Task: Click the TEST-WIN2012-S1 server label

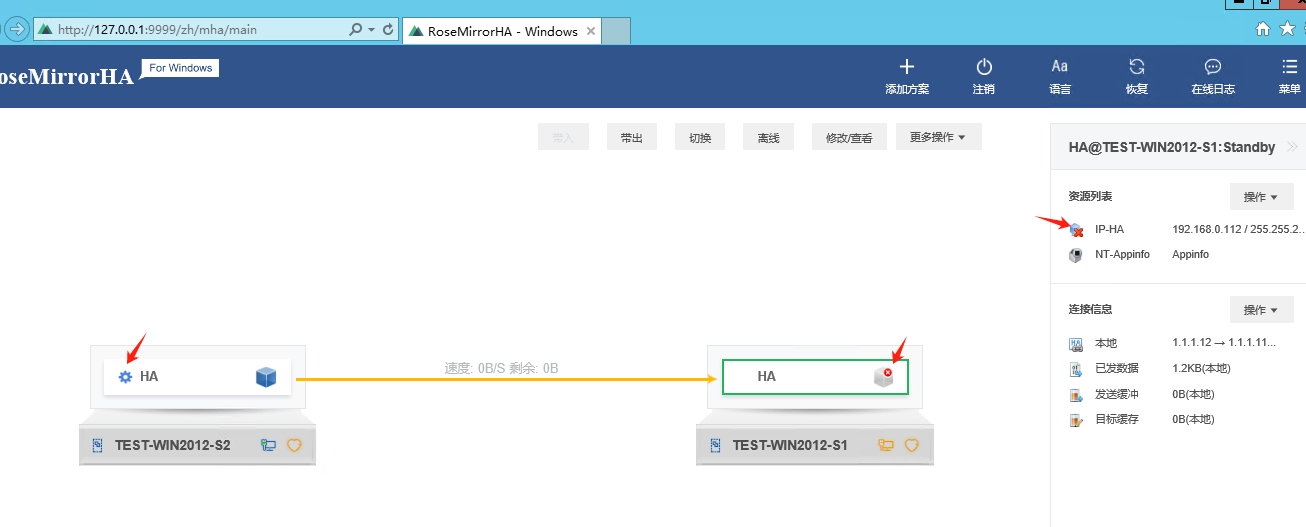Action: coord(790,445)
